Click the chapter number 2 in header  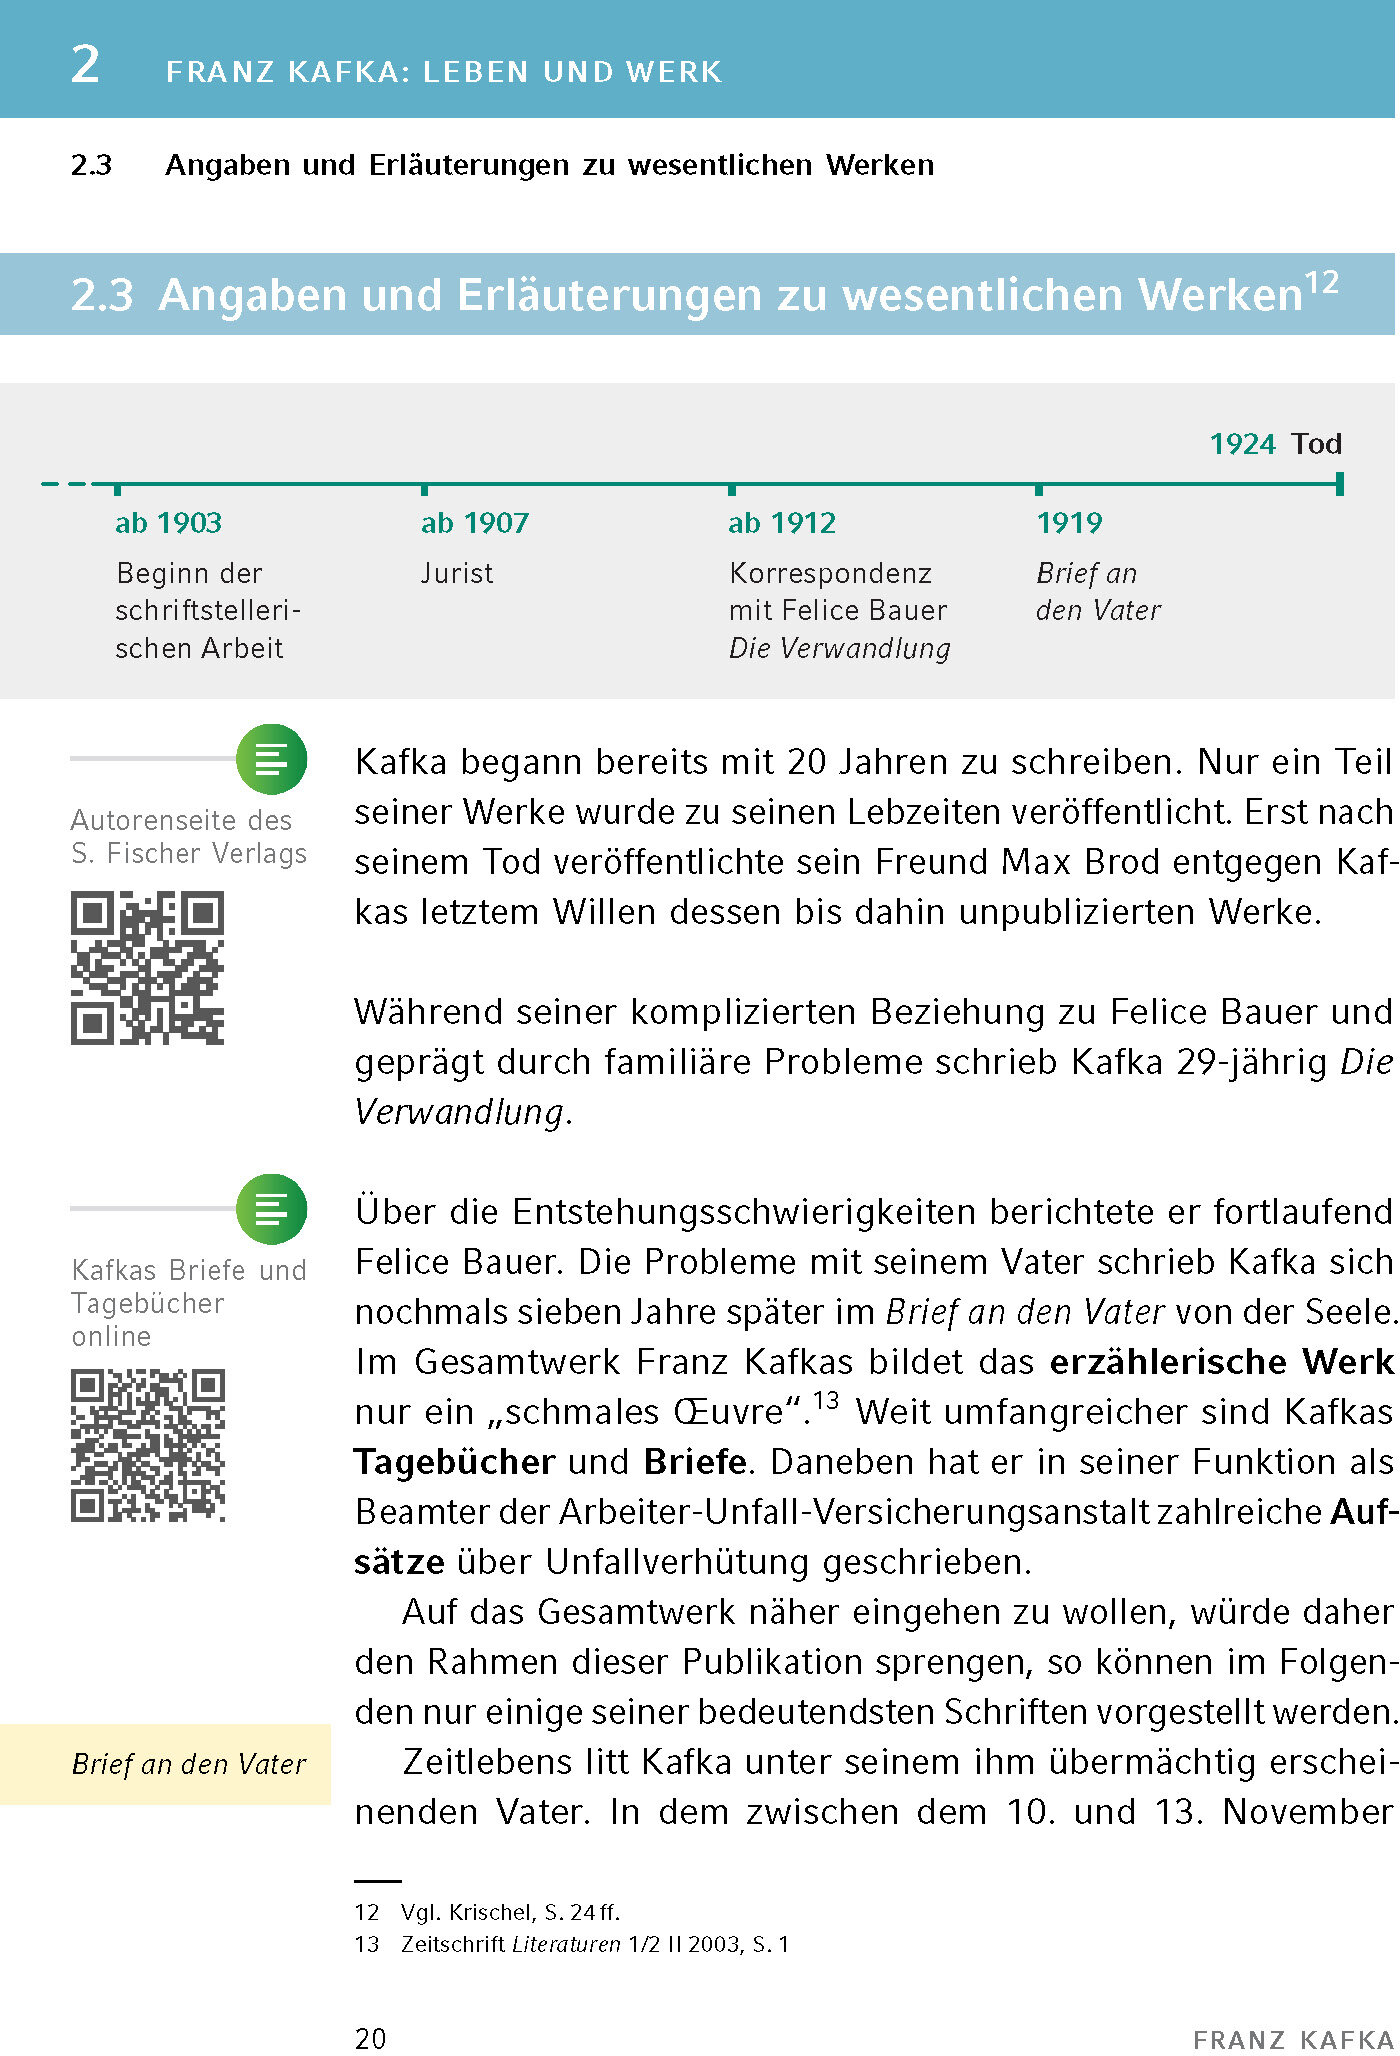pos(86,65)
